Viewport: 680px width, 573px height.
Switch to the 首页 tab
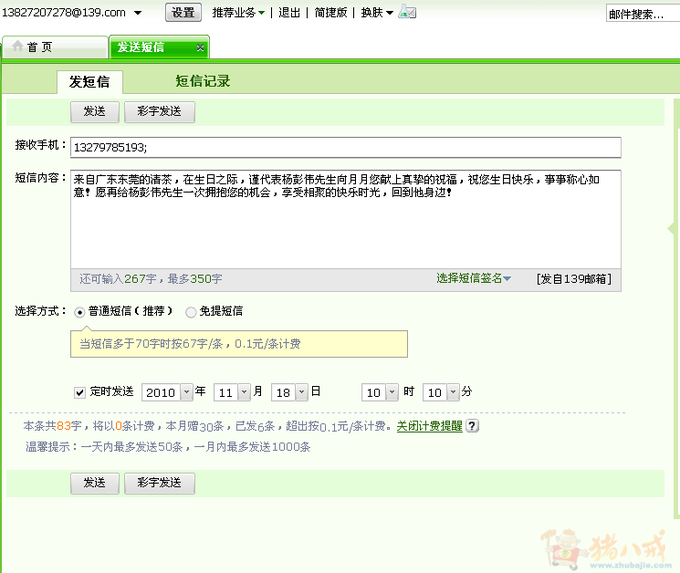[x=55, y=47]
